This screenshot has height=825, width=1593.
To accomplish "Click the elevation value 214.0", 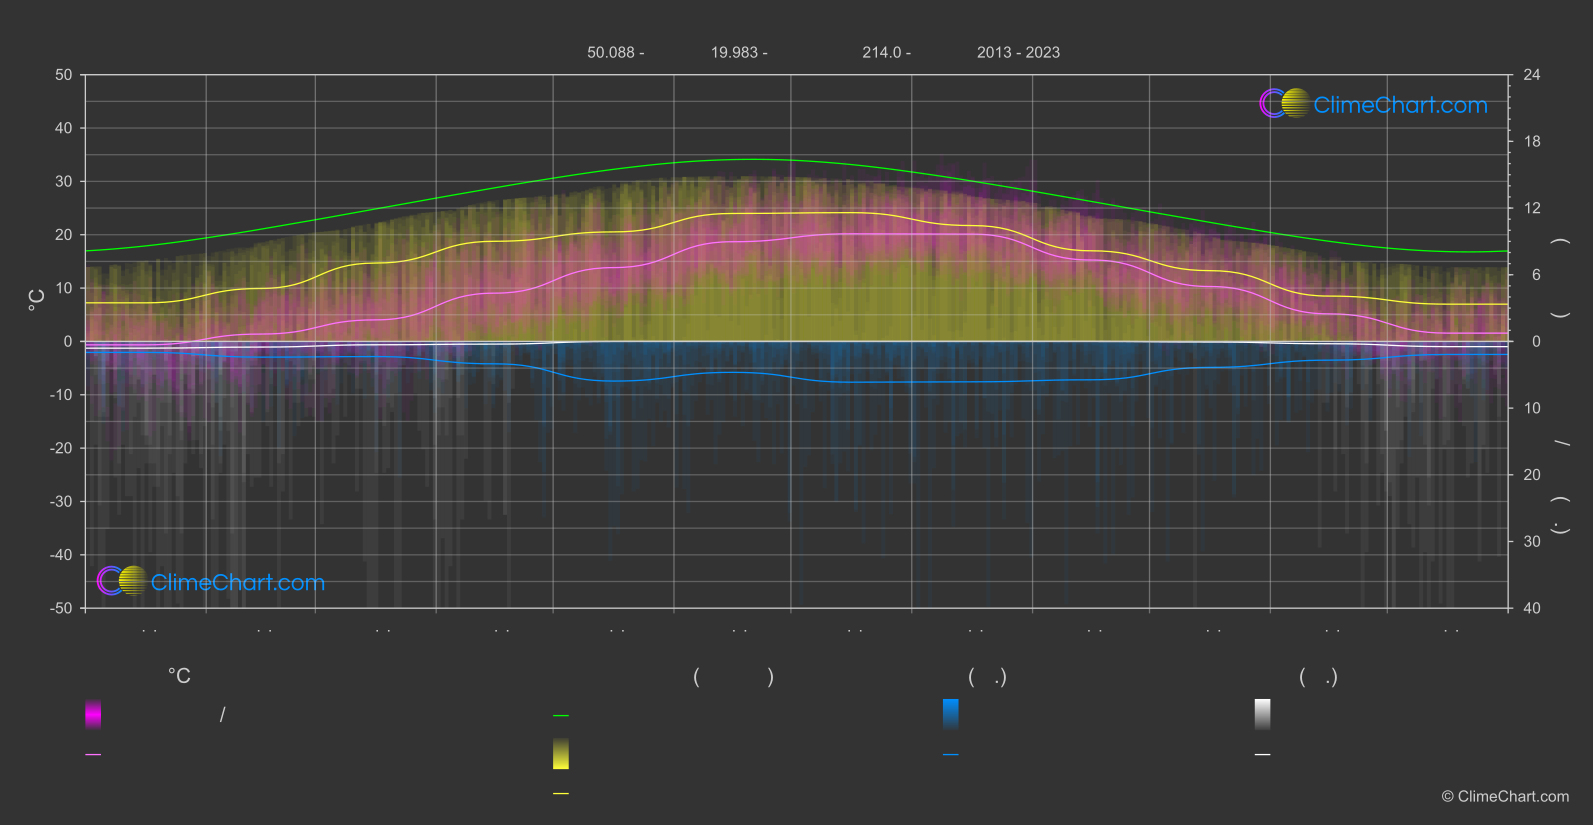I will 882,52.
